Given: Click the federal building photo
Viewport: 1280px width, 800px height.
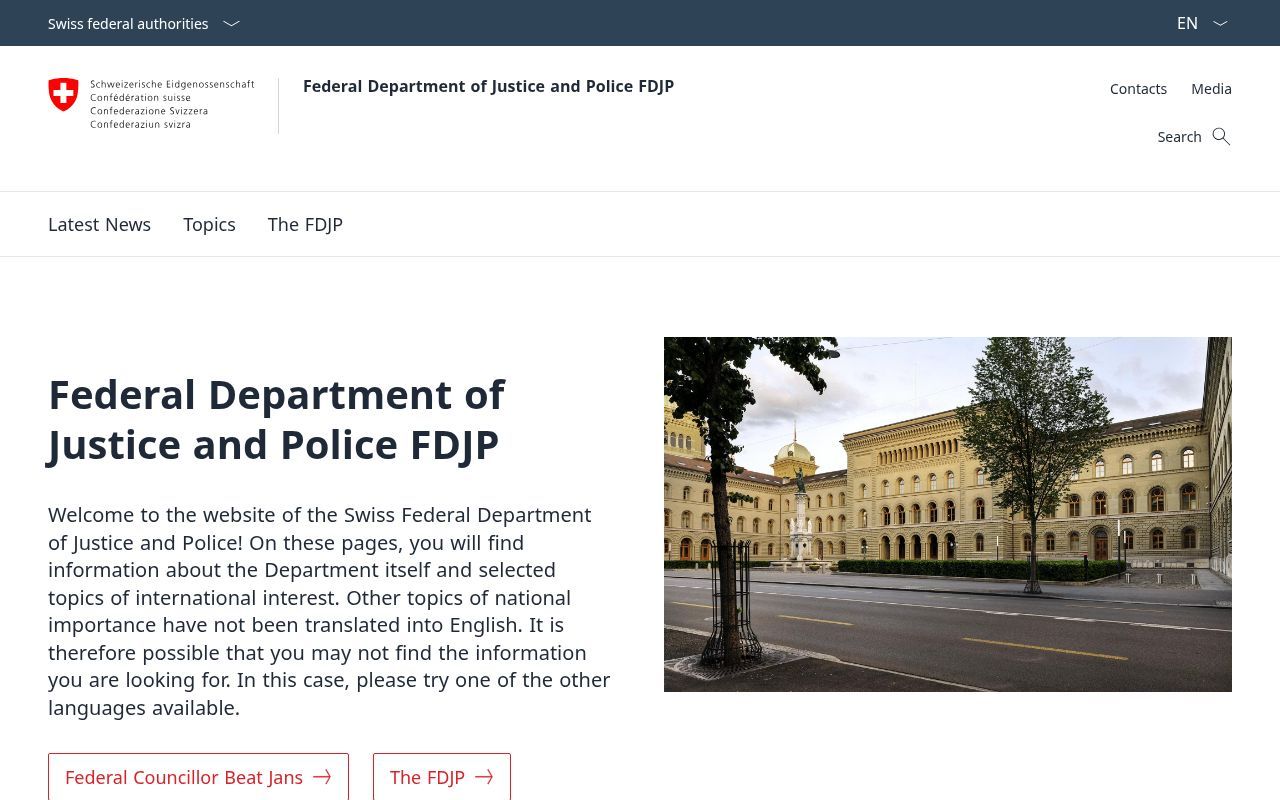Looking at the screenshot, I should (x=948, y=514).
